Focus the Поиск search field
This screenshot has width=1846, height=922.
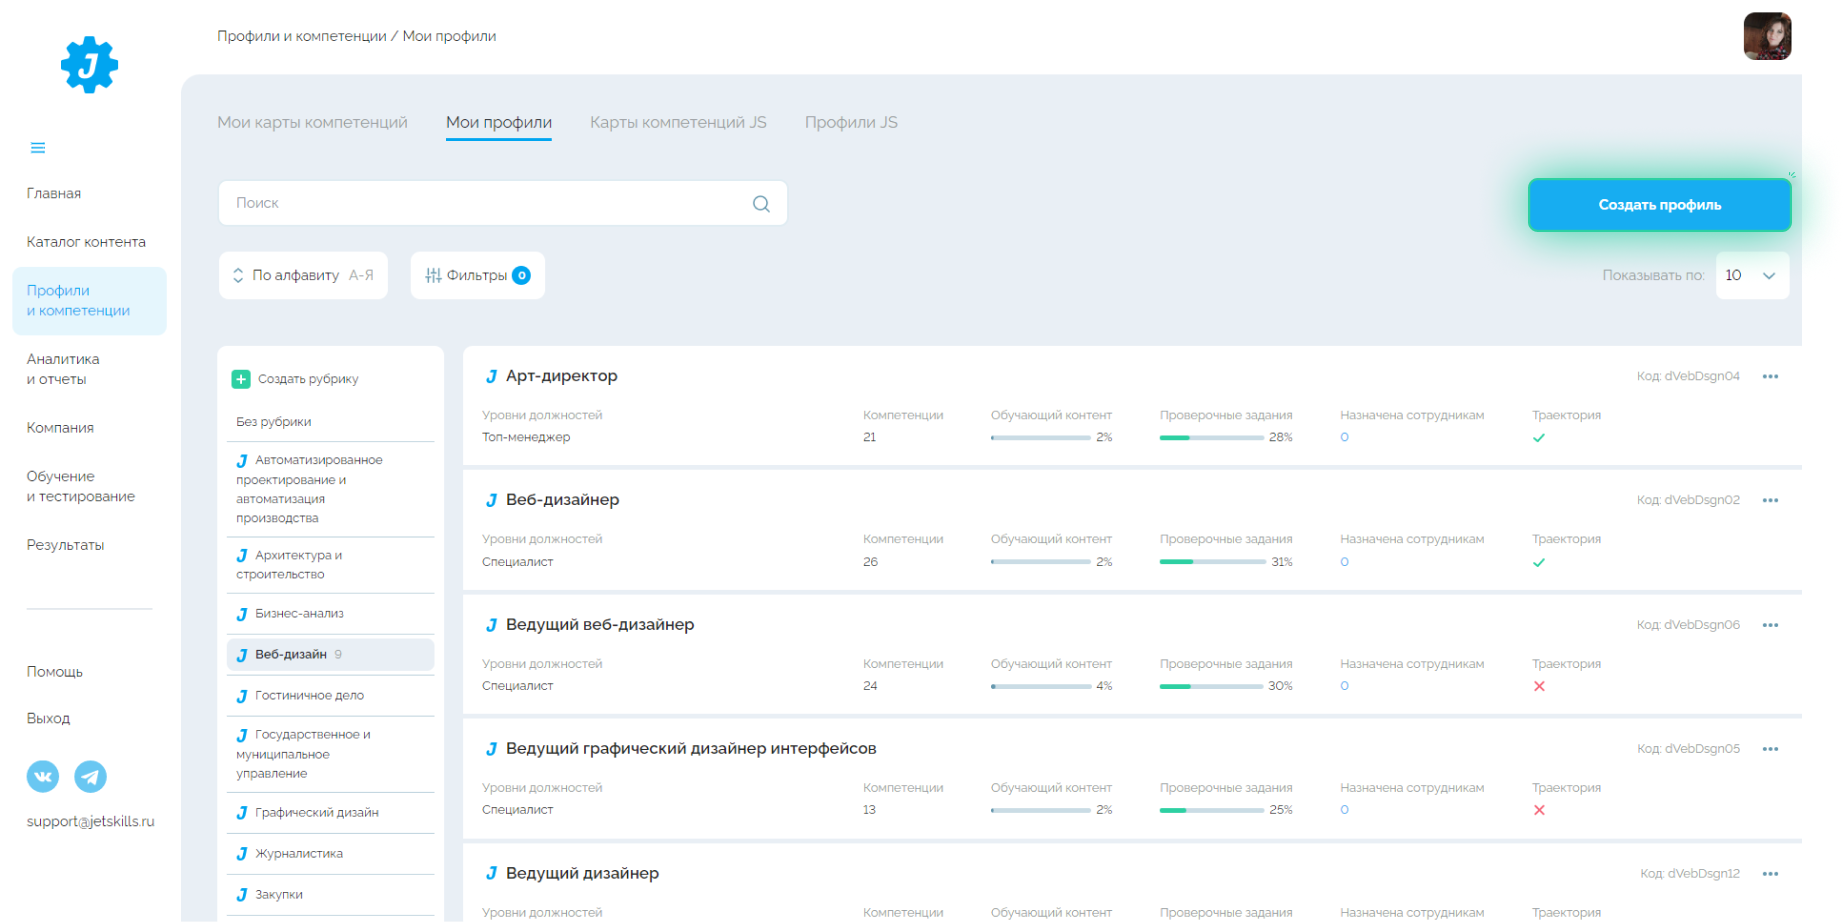pyautogui.click(x=502, y=203)
